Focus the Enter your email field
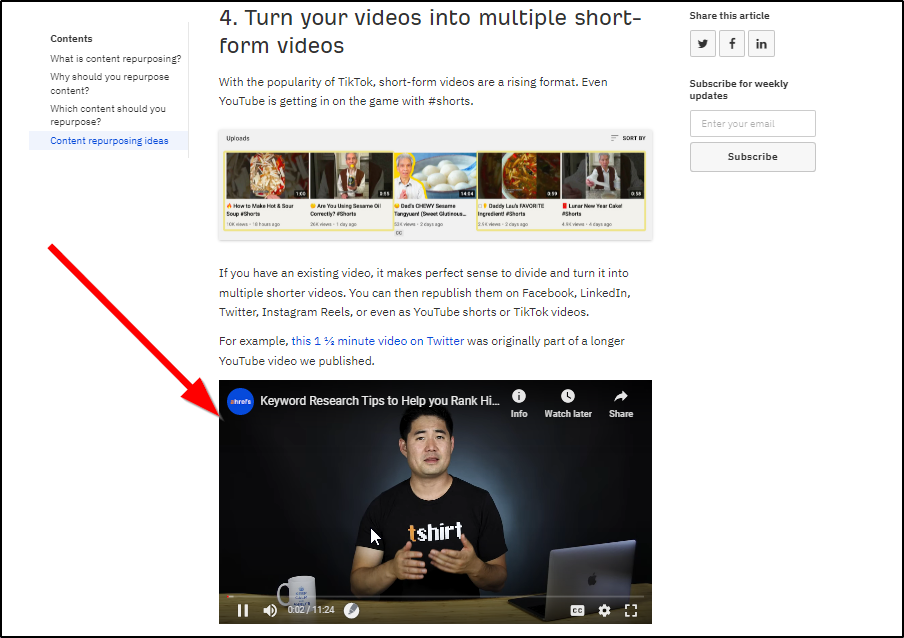Screen dimensions: 904x638 752,123
